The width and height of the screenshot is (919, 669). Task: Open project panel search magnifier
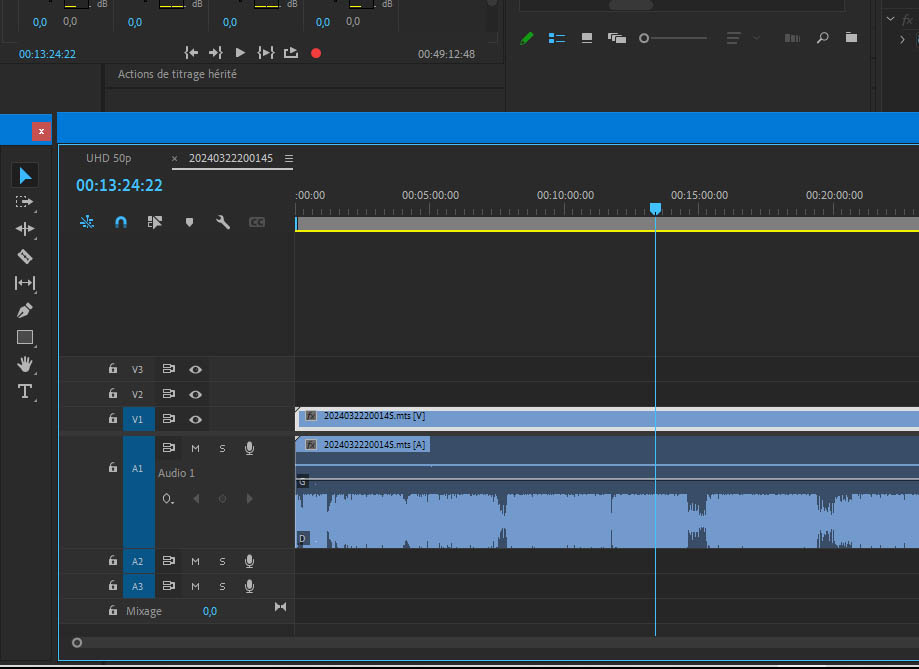click(823, 38)
